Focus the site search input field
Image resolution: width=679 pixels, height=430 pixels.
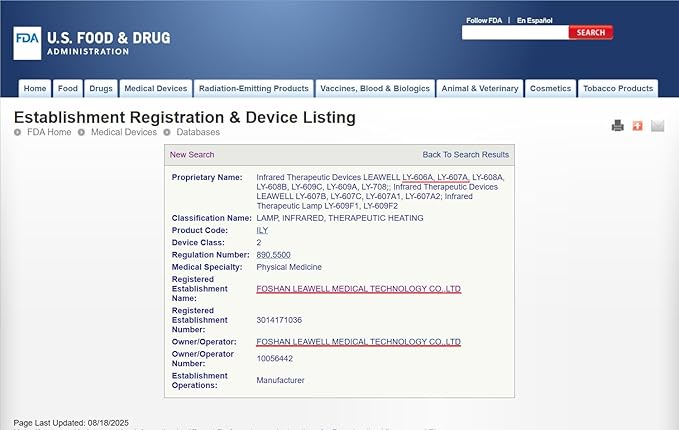pos(515,32)
